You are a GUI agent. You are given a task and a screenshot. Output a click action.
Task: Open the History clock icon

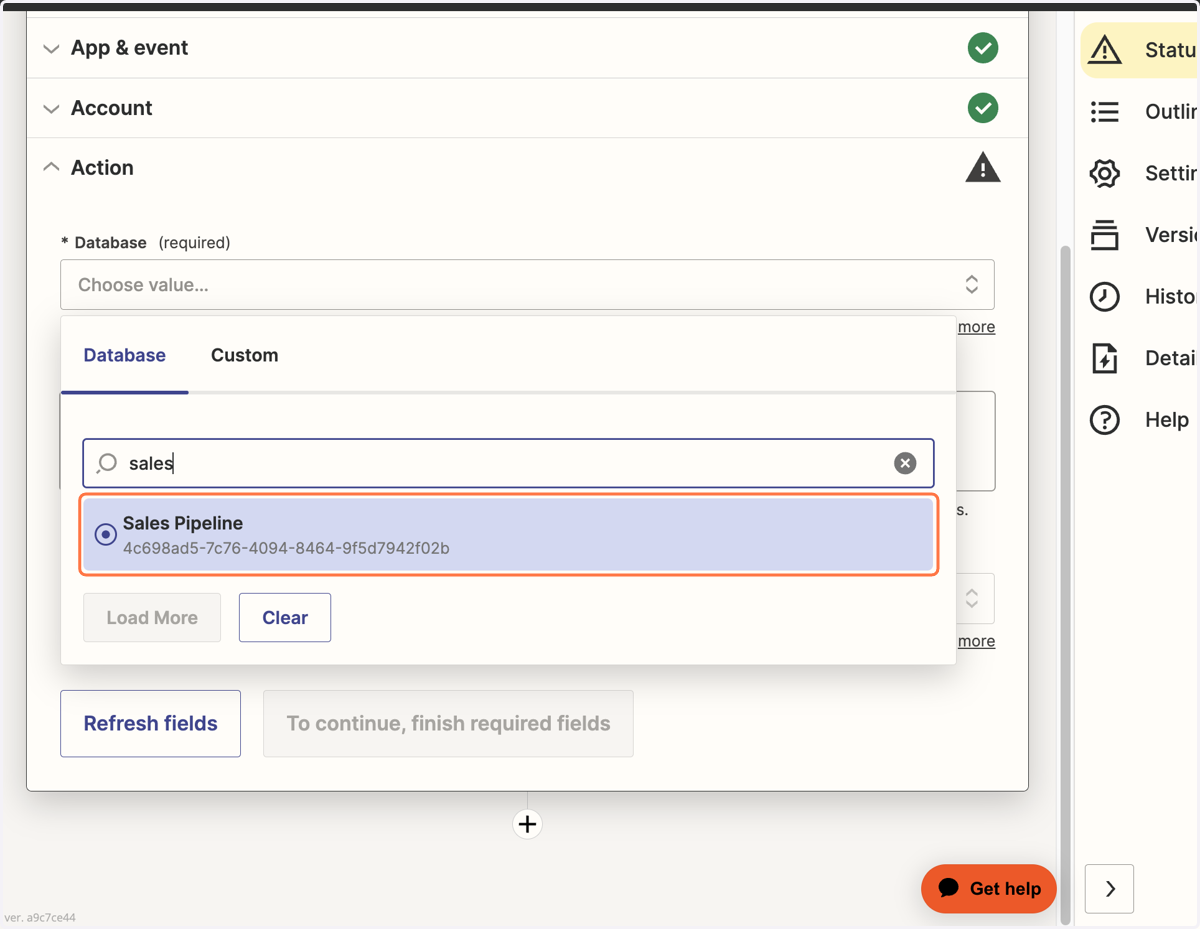(1104, 296)
